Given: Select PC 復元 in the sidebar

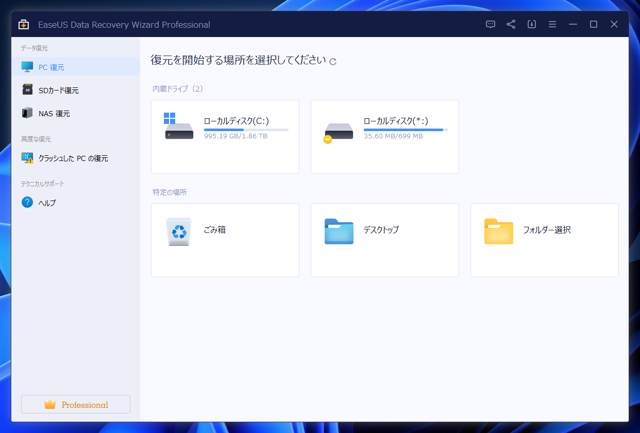Looking at the screenshot, I should point(76,67).
